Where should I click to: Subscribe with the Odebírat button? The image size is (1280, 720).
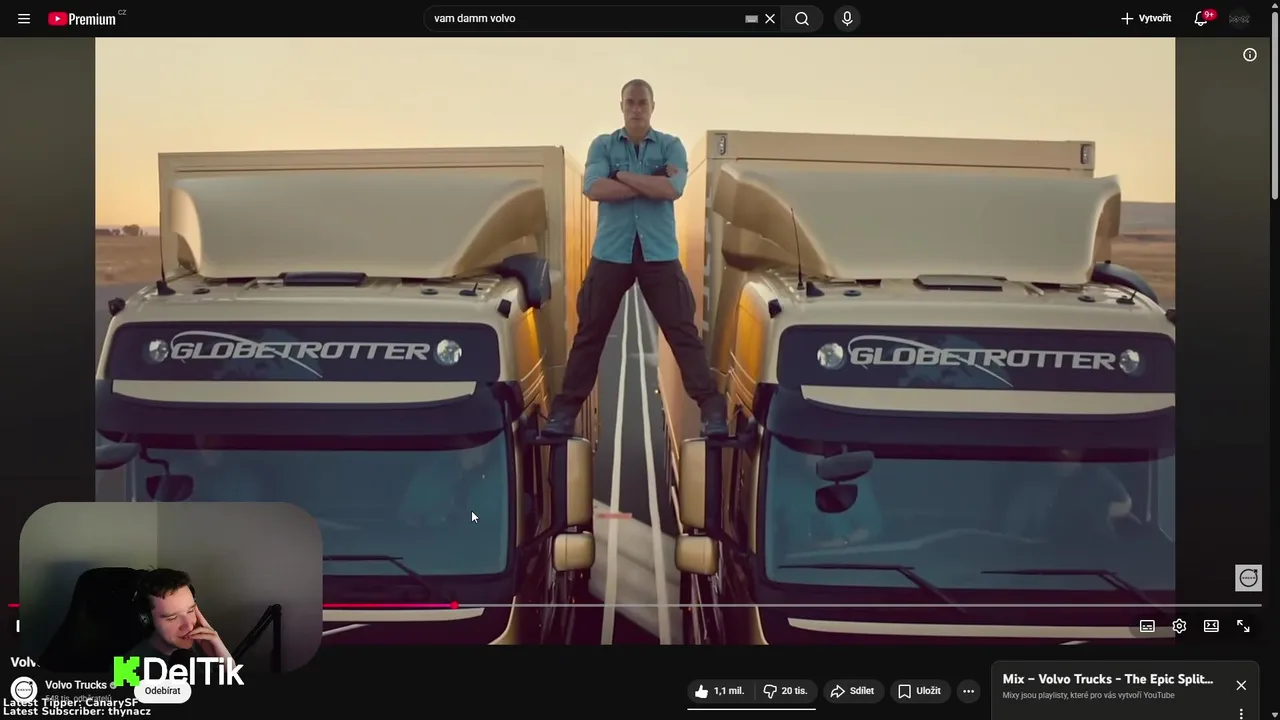tap(163, 691)
